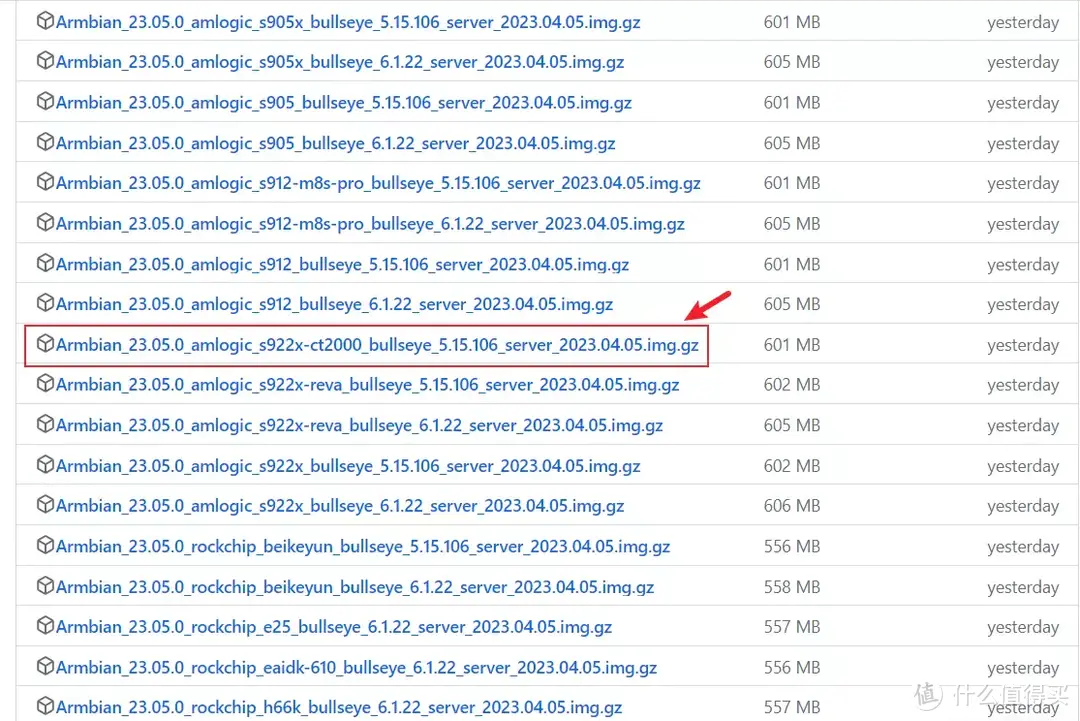
Task: Download amlogic s905x bullseye 6.1.22 image
Action: click(x=340, y=62)
